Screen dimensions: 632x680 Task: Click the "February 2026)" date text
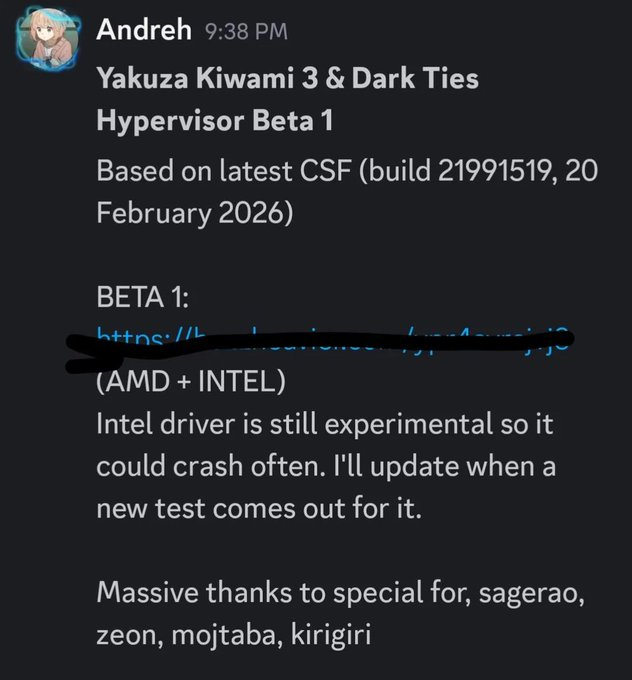click(x=194, y=215)
